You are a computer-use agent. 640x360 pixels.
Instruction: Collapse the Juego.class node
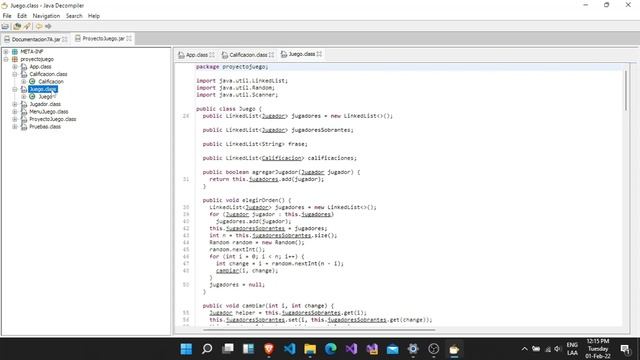point(15,89)
